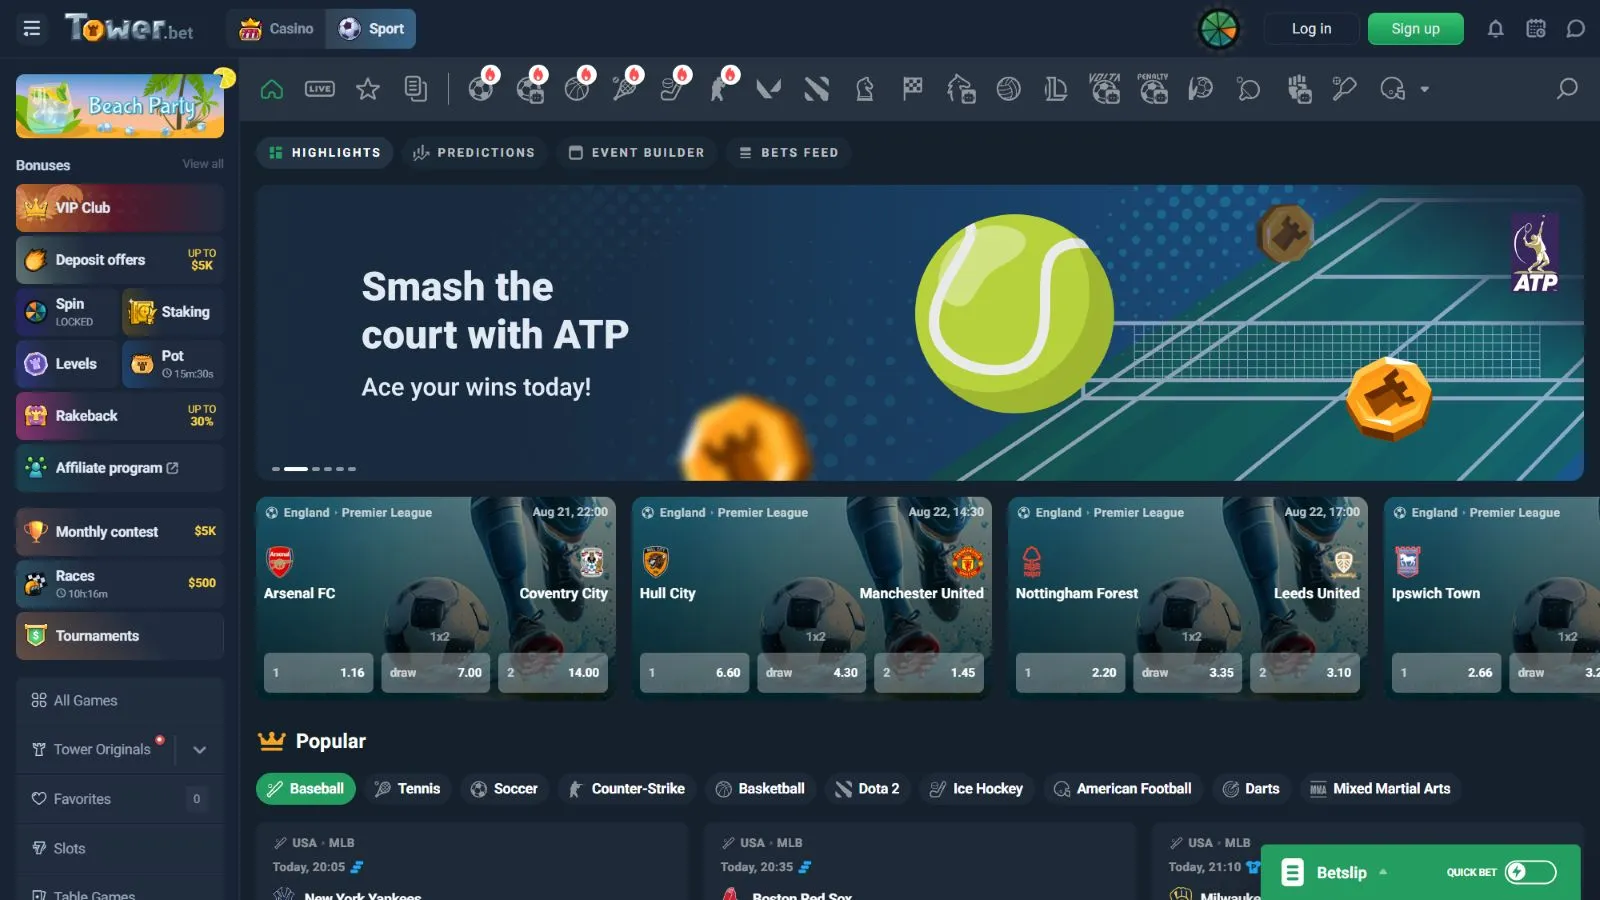Select the Valorant sport icon
1600x900 pixels.
(768, 89)
